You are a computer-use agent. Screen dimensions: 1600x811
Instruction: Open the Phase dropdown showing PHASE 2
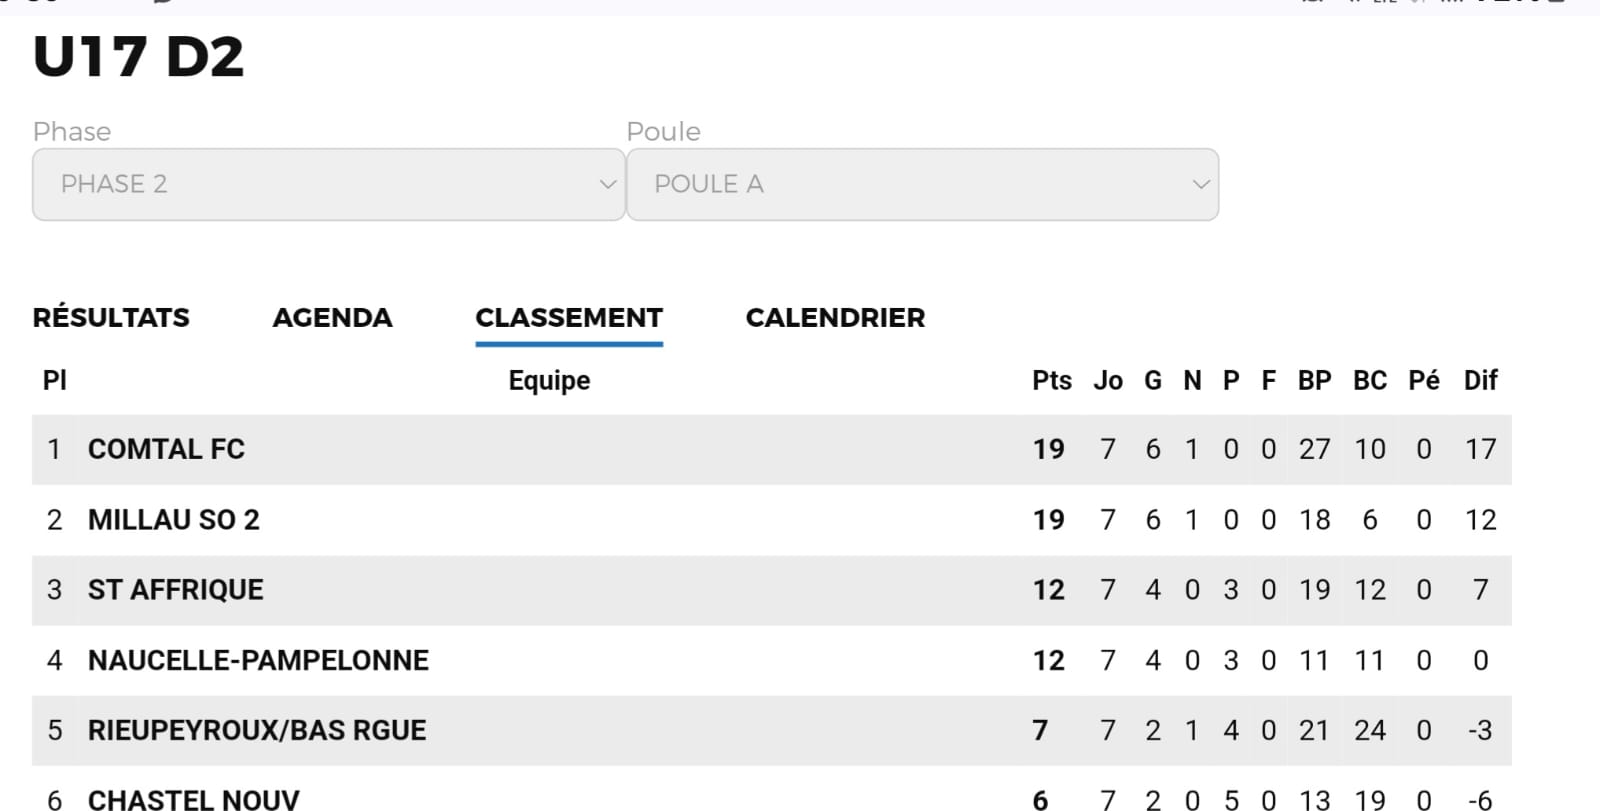pos(328,184)
